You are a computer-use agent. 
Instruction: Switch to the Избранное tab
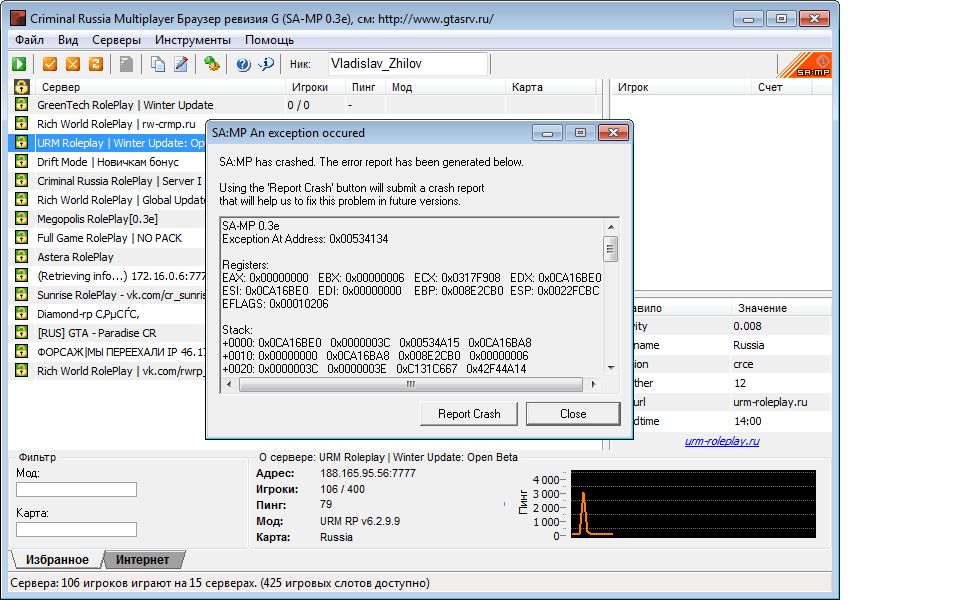(x=57, y=560)
